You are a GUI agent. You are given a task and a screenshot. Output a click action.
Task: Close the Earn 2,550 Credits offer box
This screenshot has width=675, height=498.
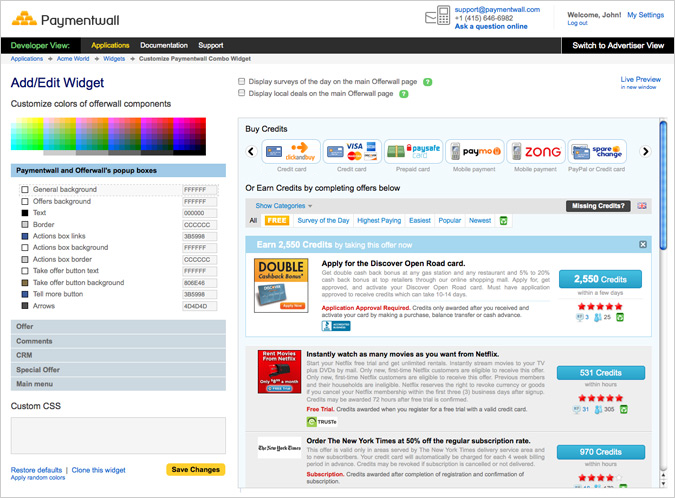click(x=643, y=244)
